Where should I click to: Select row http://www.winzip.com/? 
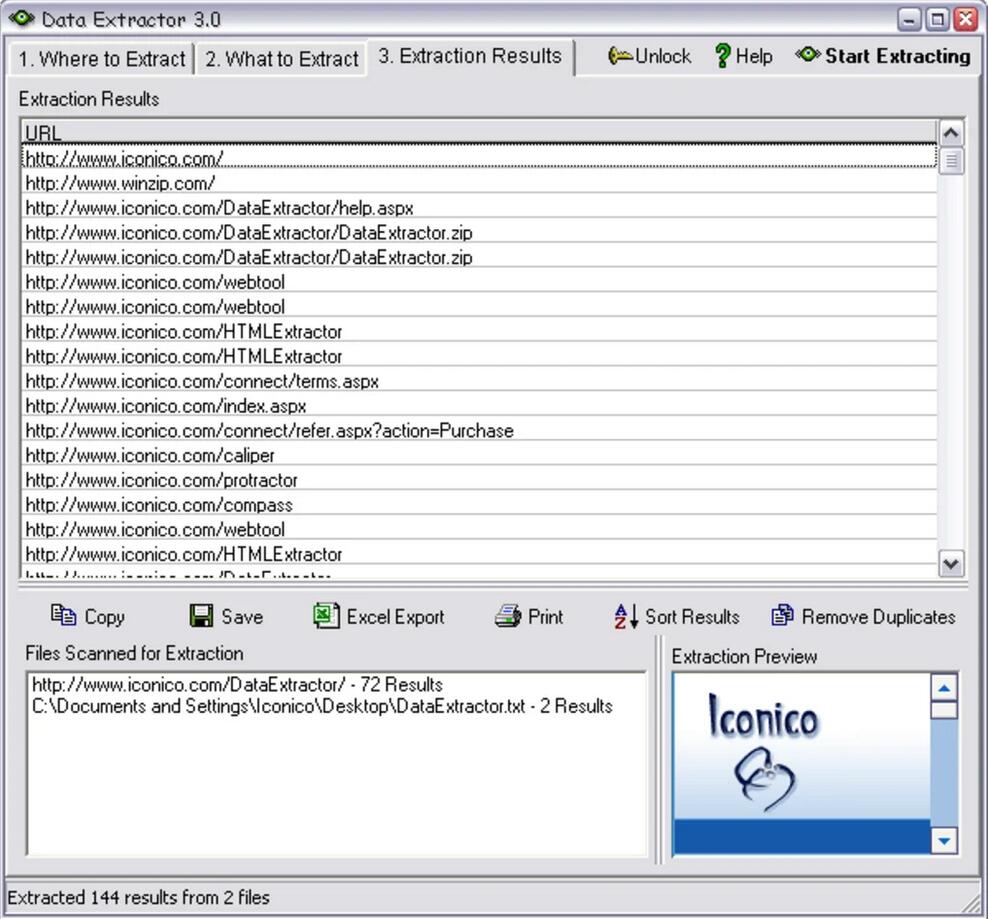(479, 183)
